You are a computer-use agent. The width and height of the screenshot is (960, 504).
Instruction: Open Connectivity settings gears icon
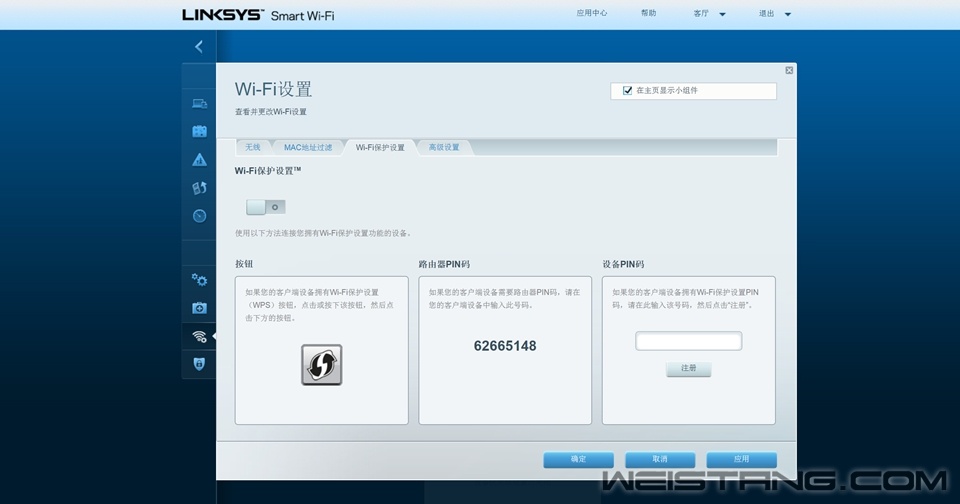point(199,280)
